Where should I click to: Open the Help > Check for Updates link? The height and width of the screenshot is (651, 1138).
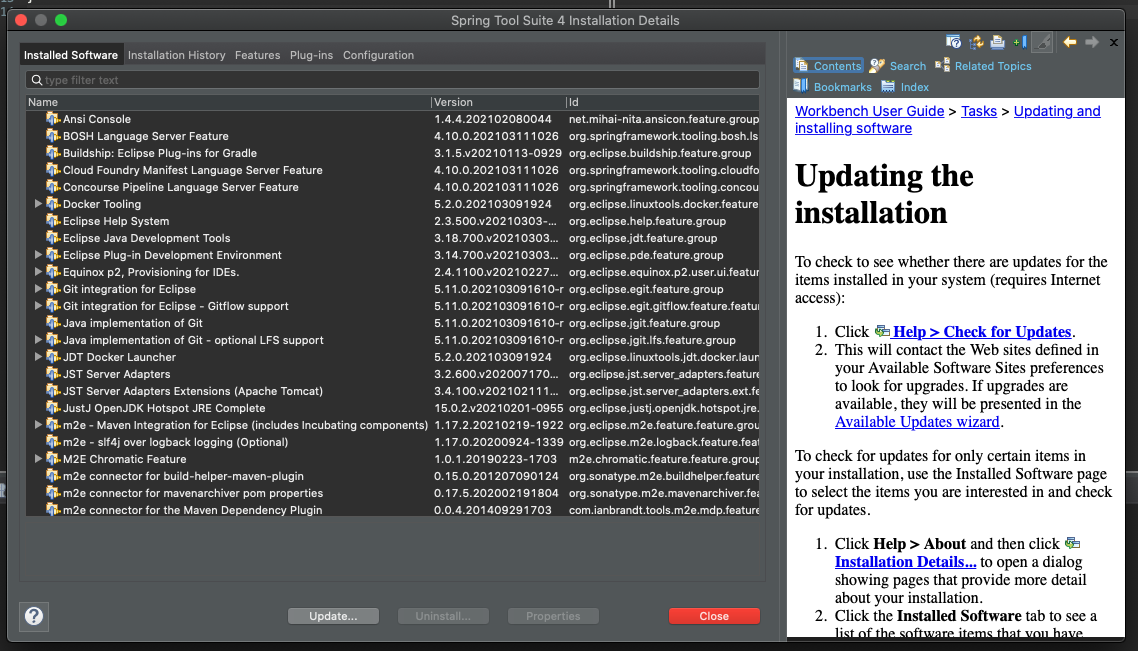(x=982, y=332)
